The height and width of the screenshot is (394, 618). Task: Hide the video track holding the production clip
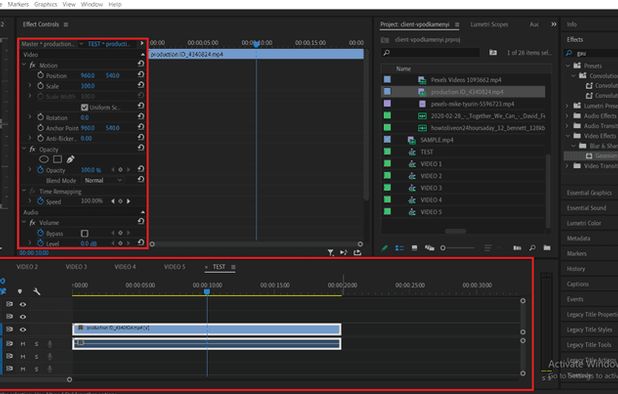point(23,329)
